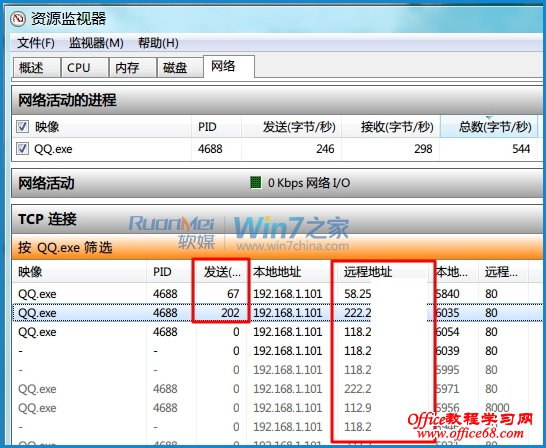Toggle the 映像 select-all checkbox
The image size is (546, 448).
[22, 127]
